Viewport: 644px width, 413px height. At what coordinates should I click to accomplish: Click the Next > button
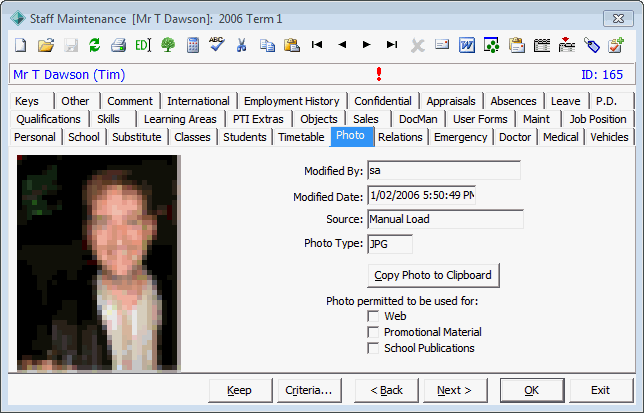(x=455, y=390)
